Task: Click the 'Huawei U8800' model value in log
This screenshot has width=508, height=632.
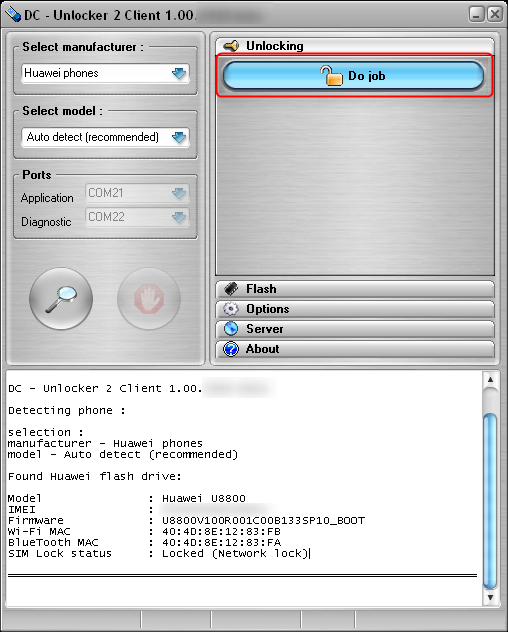Action: point(204,499)
